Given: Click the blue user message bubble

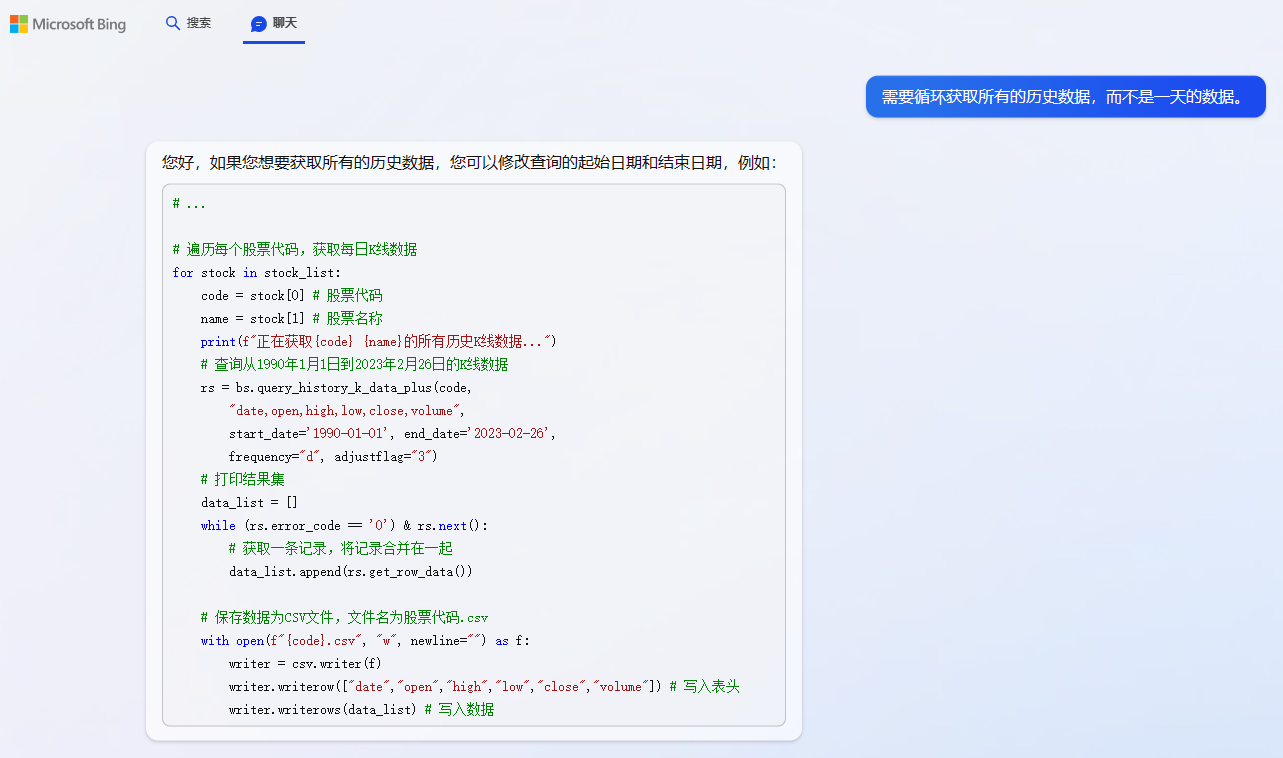Looking at the screenshot, I should 1065,96.
